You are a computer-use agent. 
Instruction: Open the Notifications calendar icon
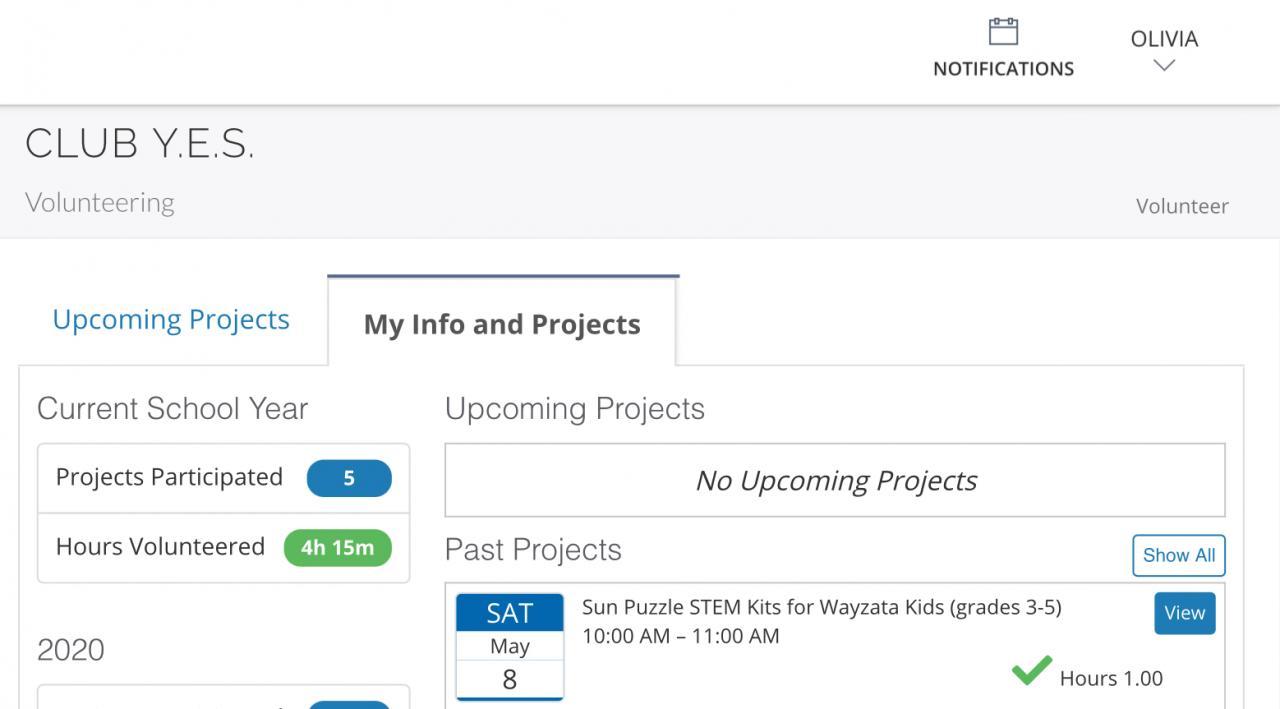pos(1003,32)
